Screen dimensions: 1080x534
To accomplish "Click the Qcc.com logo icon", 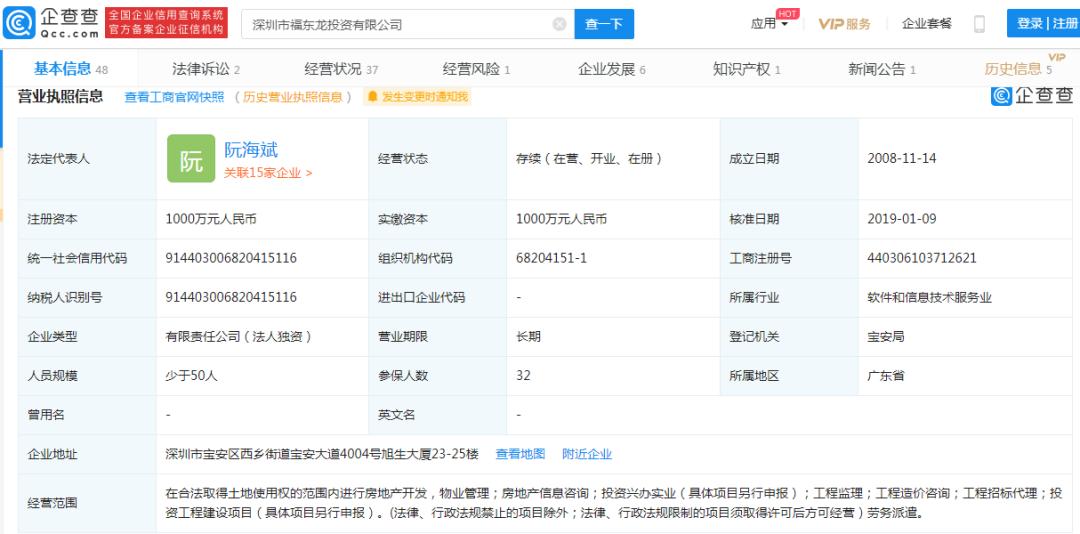I will point(19,23).
